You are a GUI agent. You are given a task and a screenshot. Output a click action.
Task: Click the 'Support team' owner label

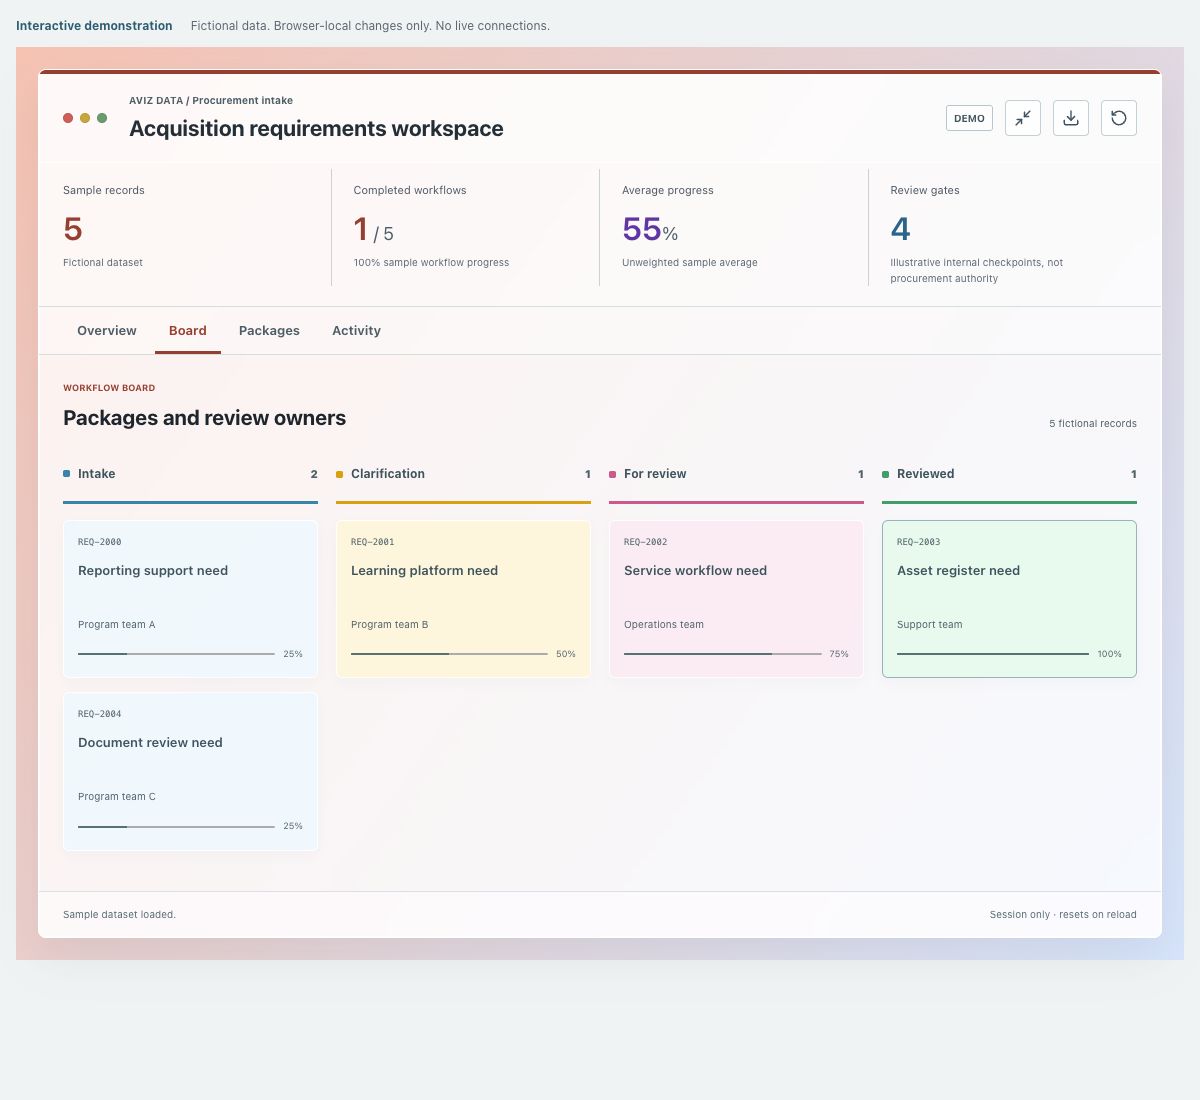coord(930,625)
